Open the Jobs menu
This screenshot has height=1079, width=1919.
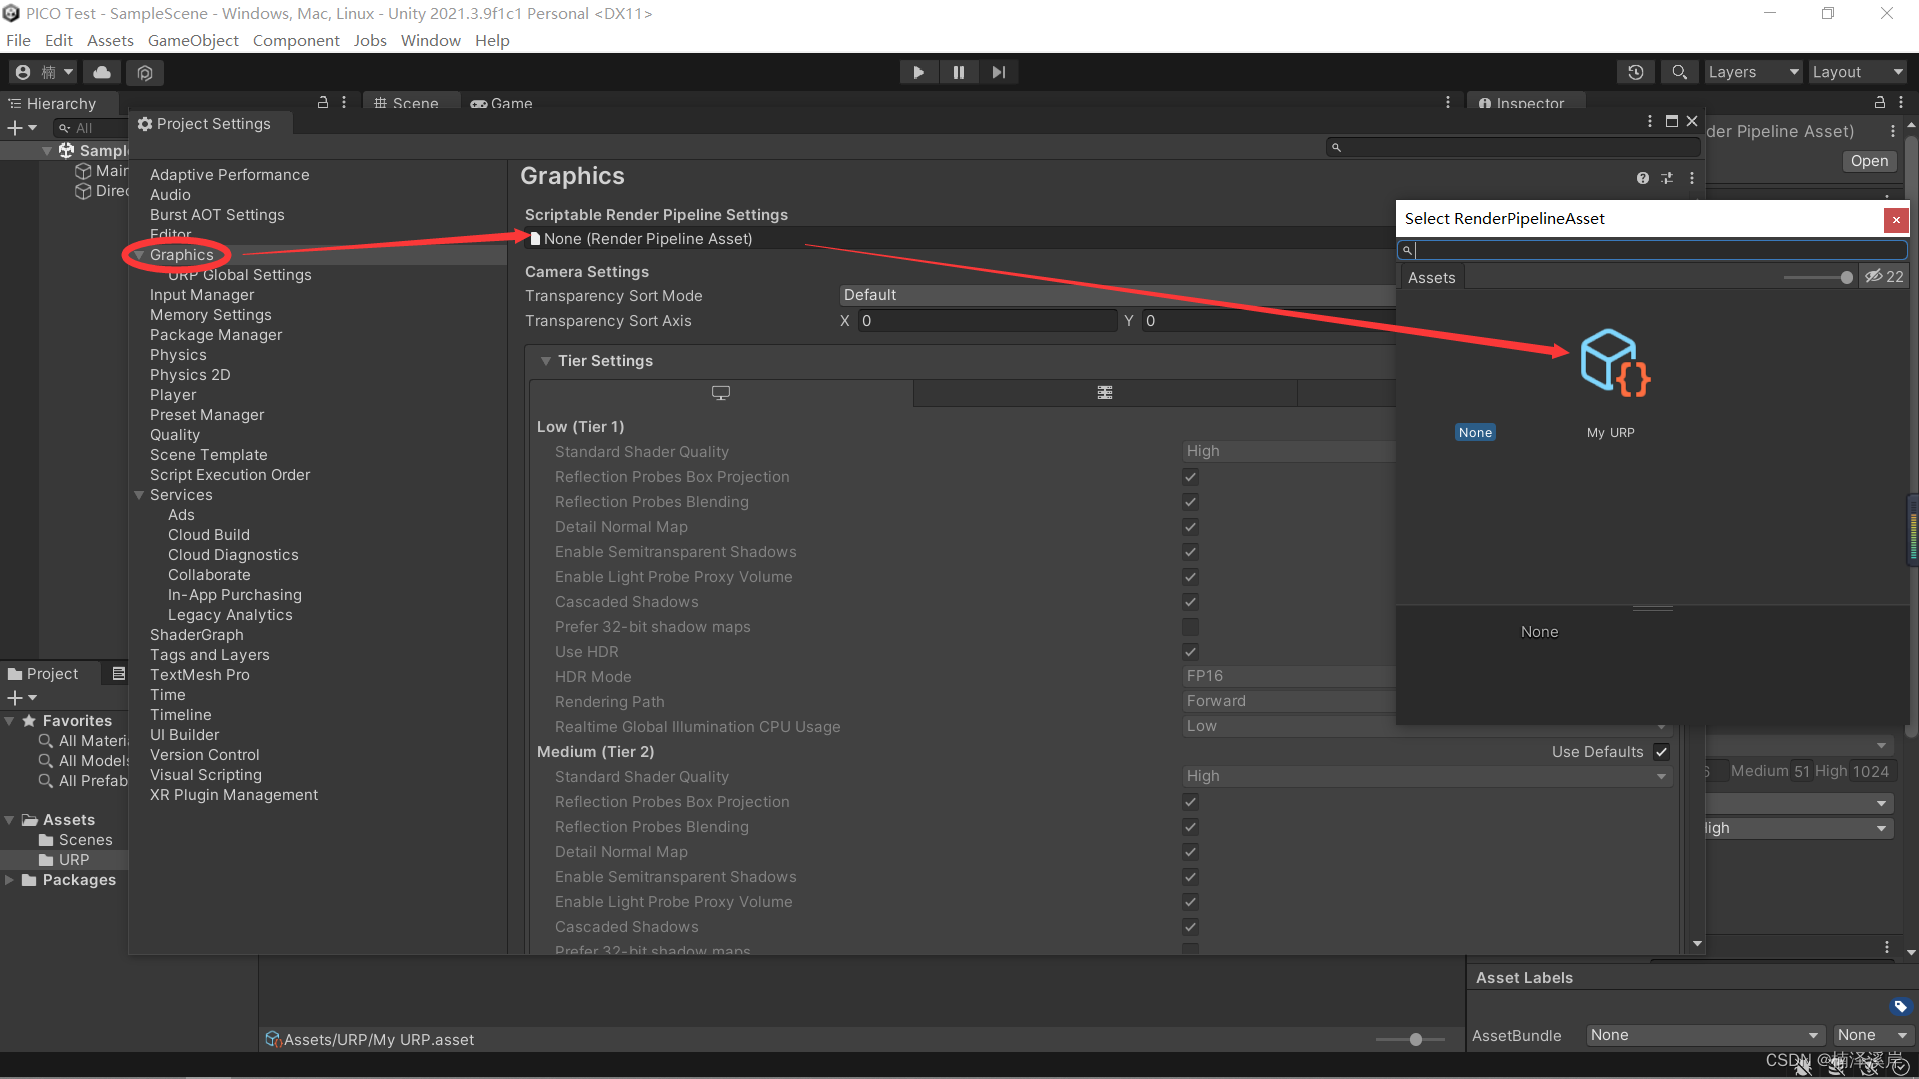pos(370,41)
